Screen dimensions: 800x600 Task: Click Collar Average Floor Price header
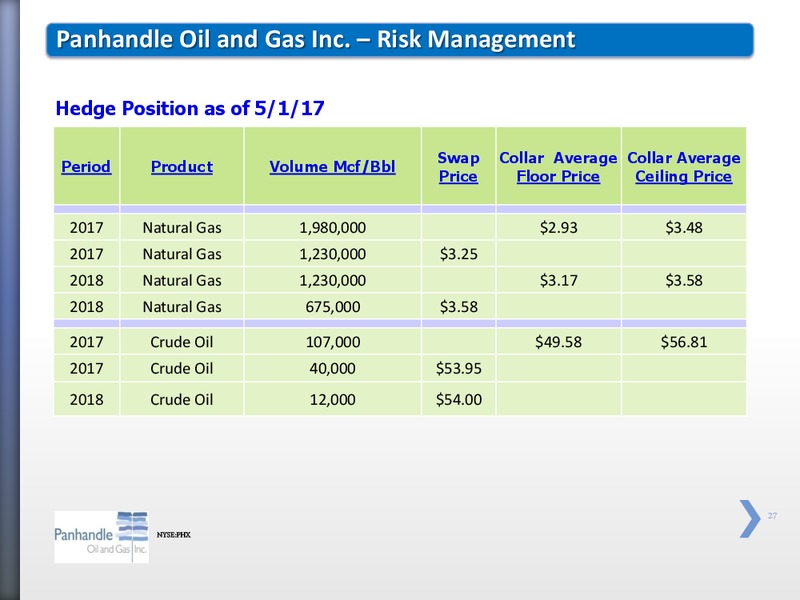558,167
